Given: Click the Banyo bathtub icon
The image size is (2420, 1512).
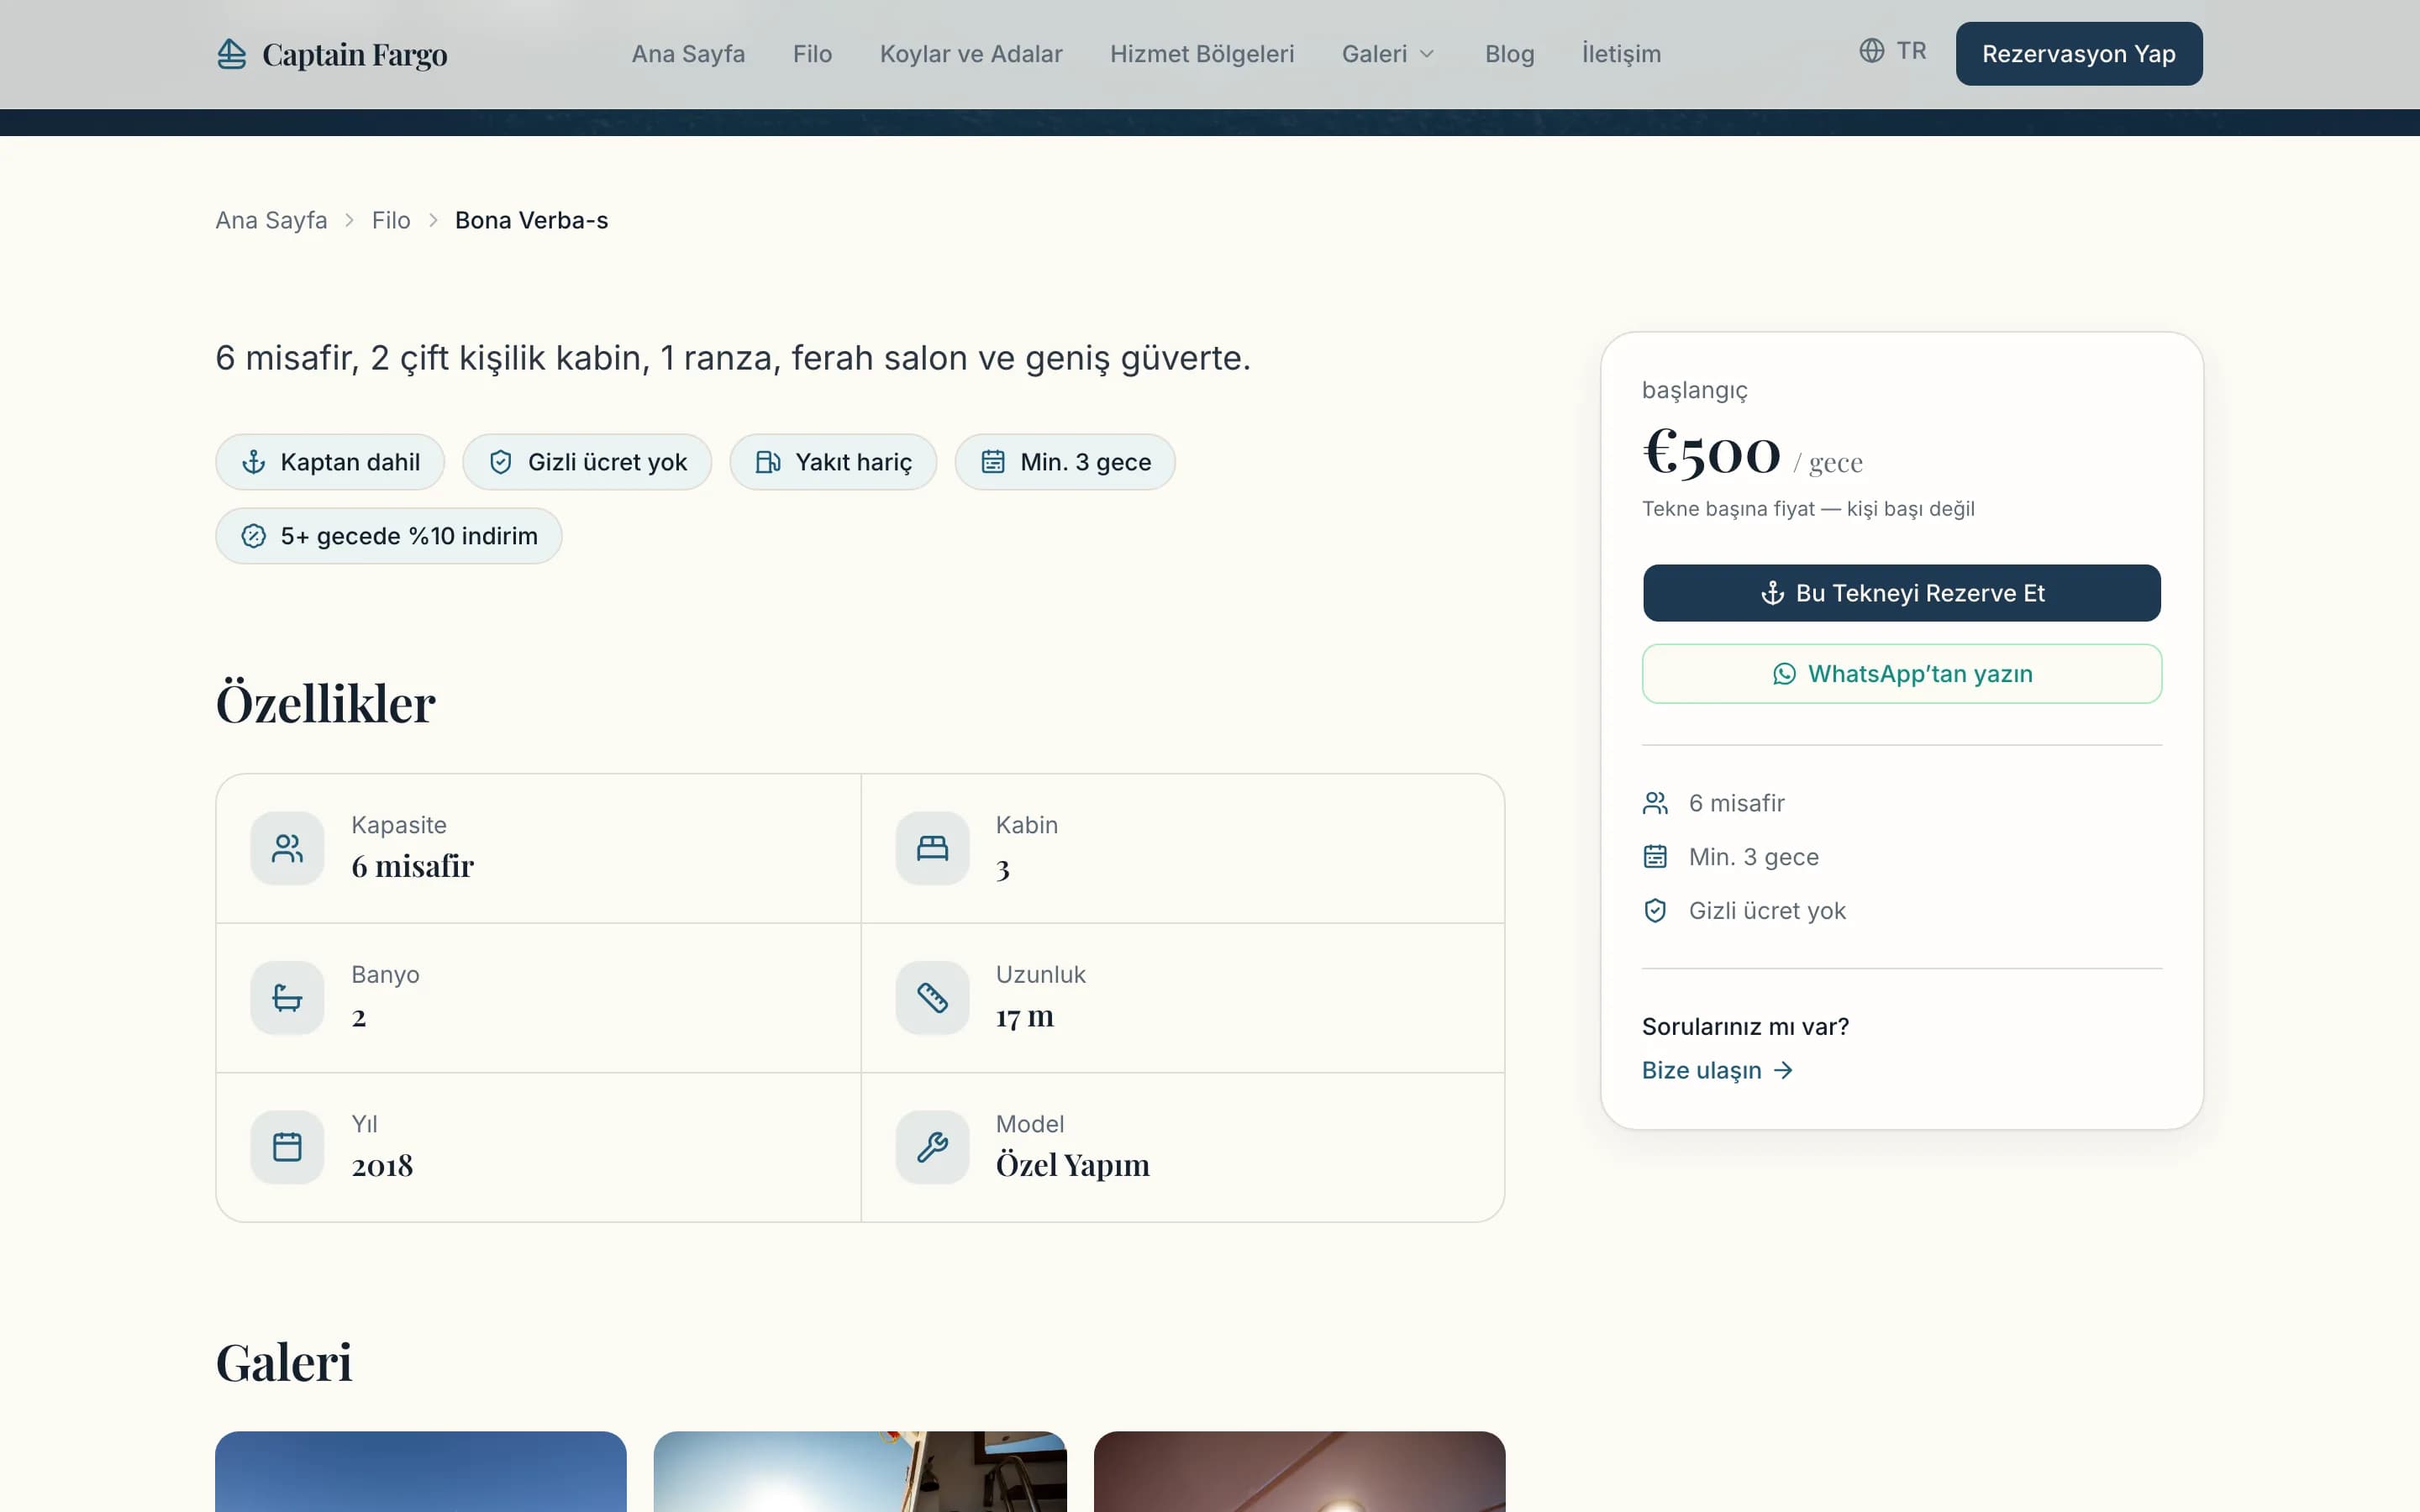Looking at the screenshot, I should [287, 998].
